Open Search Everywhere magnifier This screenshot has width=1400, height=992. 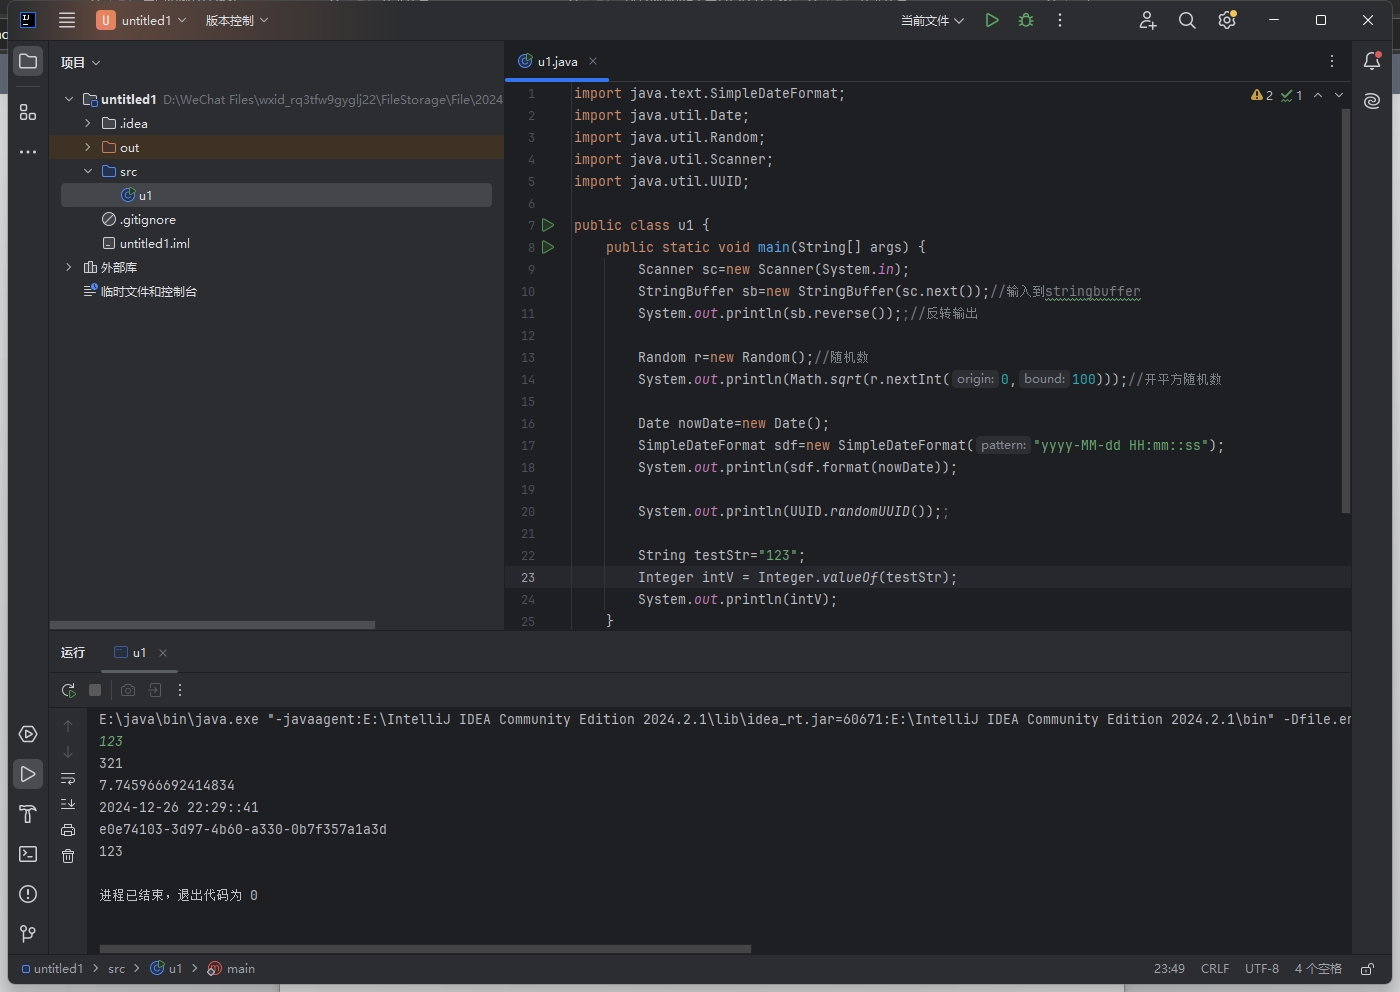pyautogui.click(x=1187, y=20)
